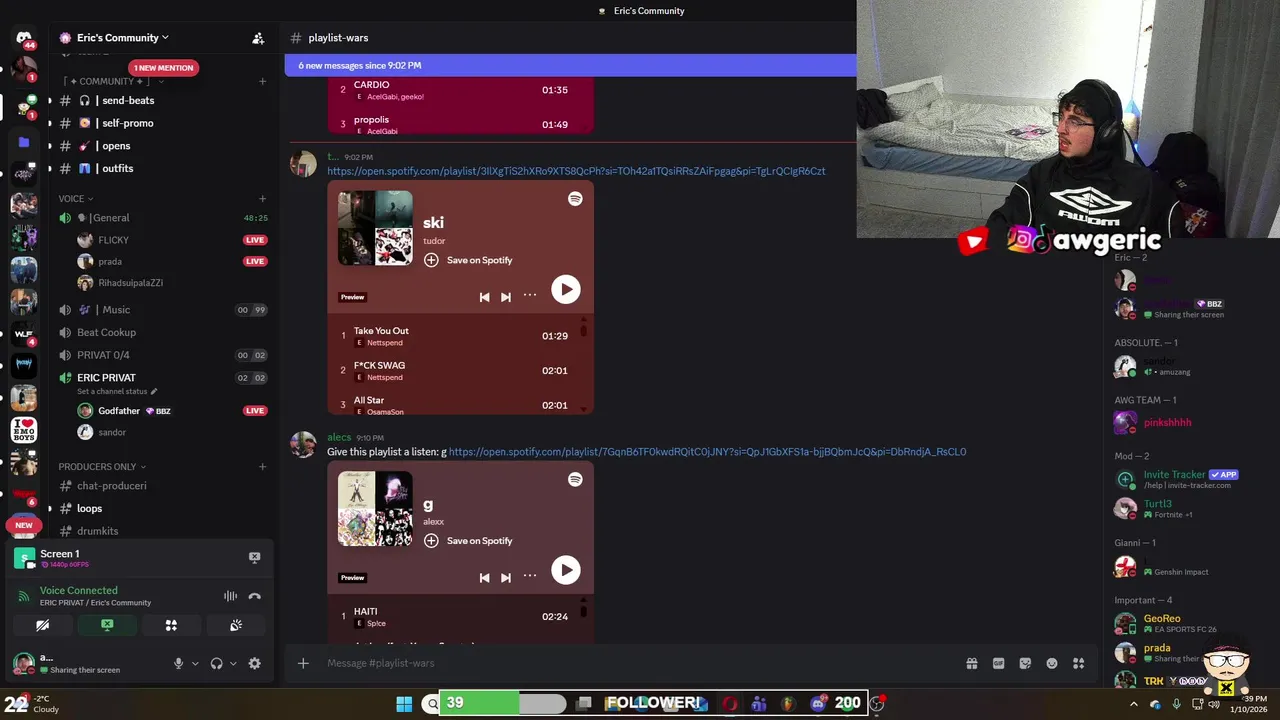Image resolution: width=1280 pixels, height=720 pixels.
Task: Toggle microphone mute
Action: click(178, 663)
